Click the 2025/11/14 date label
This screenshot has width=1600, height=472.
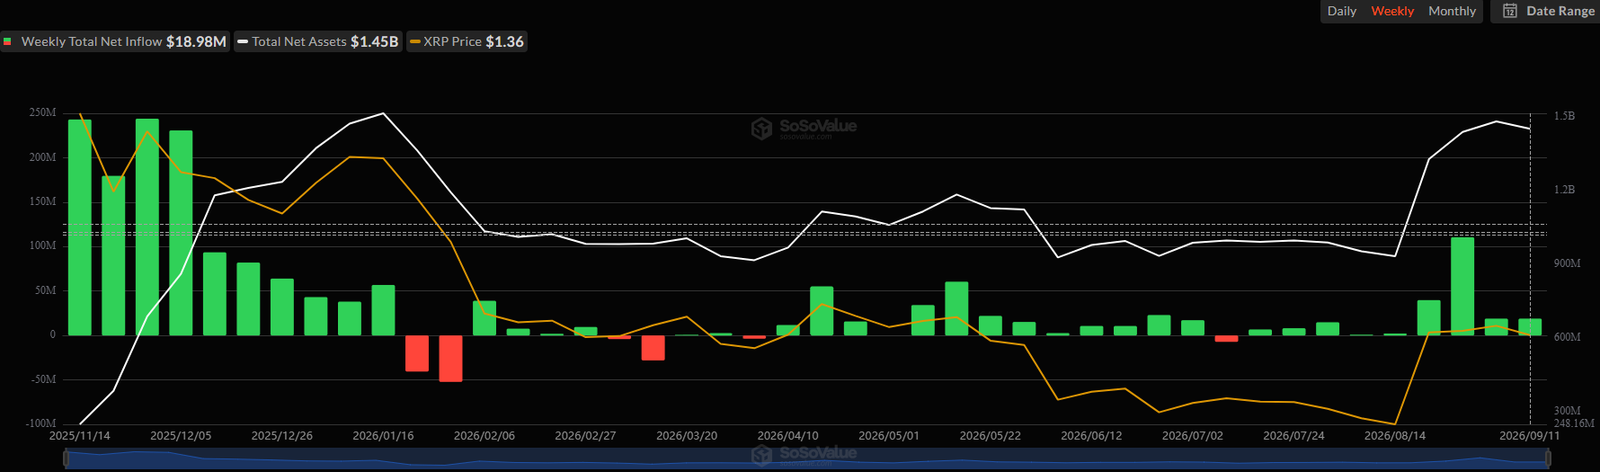click(x=80, y=436)
